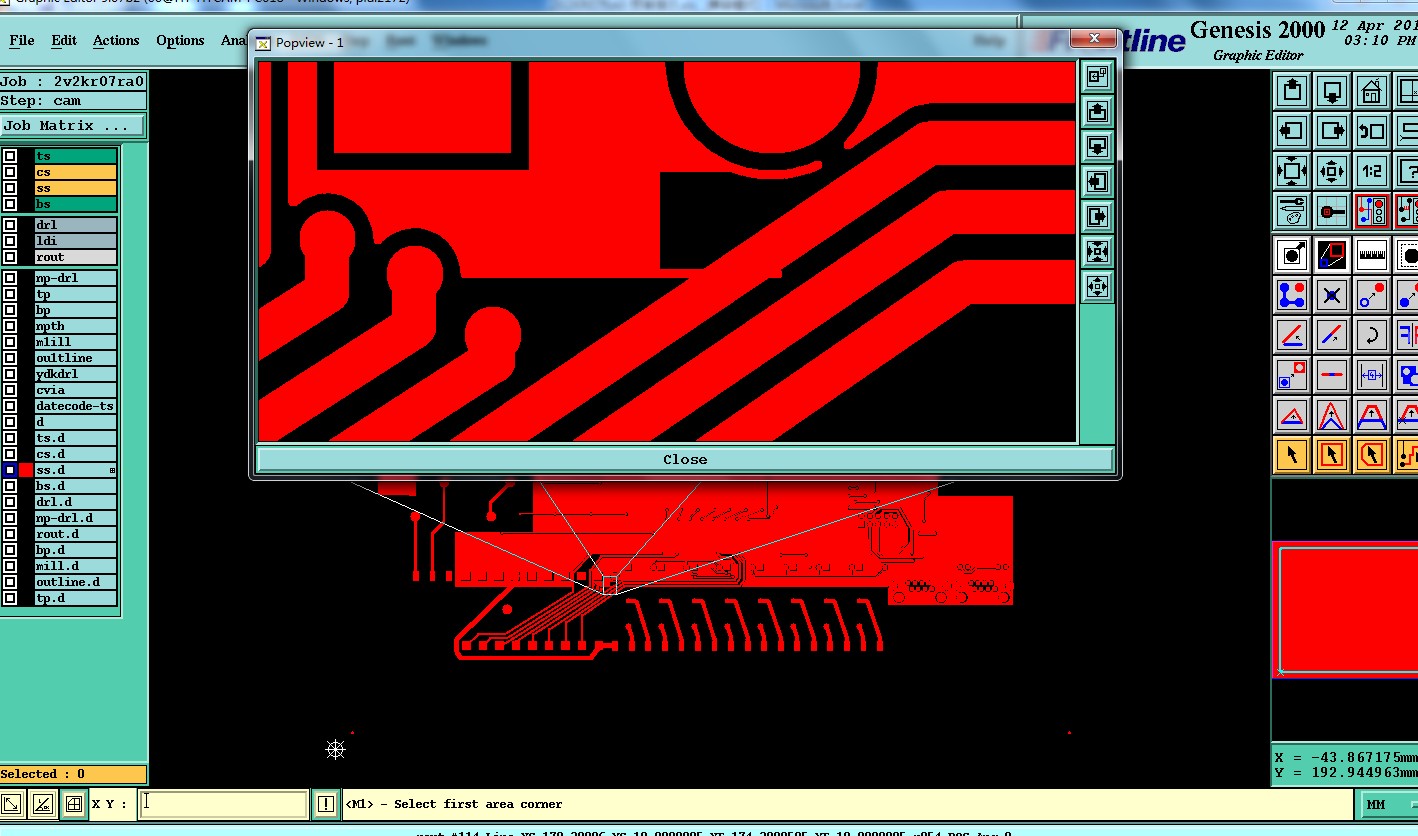
Task: Toggle the np-drl layer checkbox
Action: [10, 278]
